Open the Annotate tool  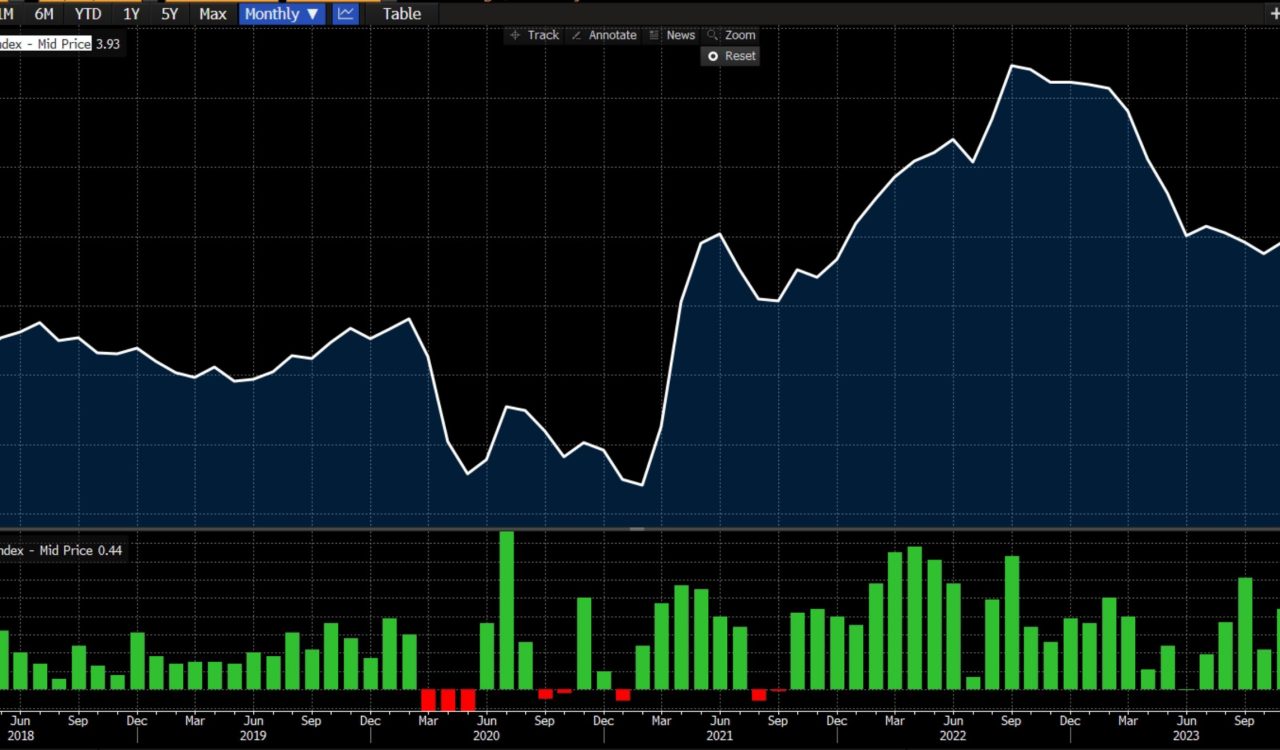click(604, 35)
